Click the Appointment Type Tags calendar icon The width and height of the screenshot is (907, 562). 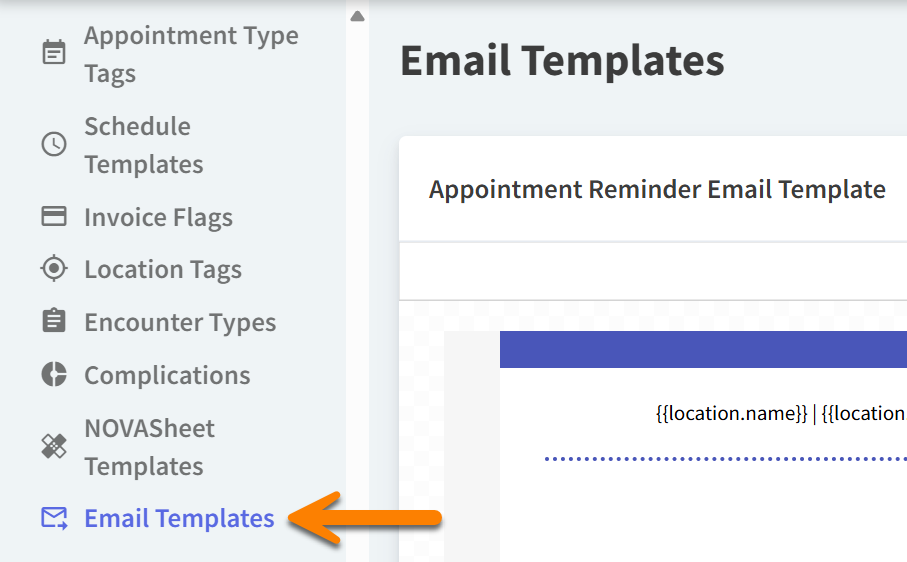(x=53, y=53)
